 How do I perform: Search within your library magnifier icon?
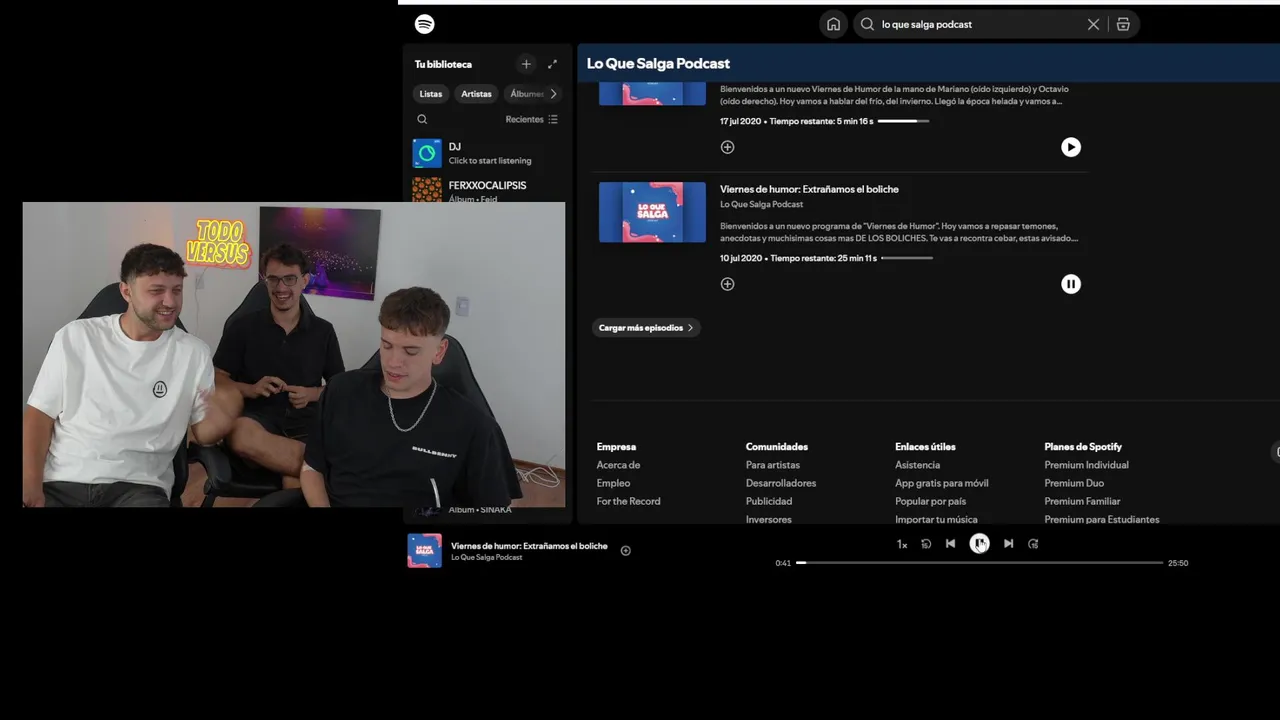click(x=422, y=119)
